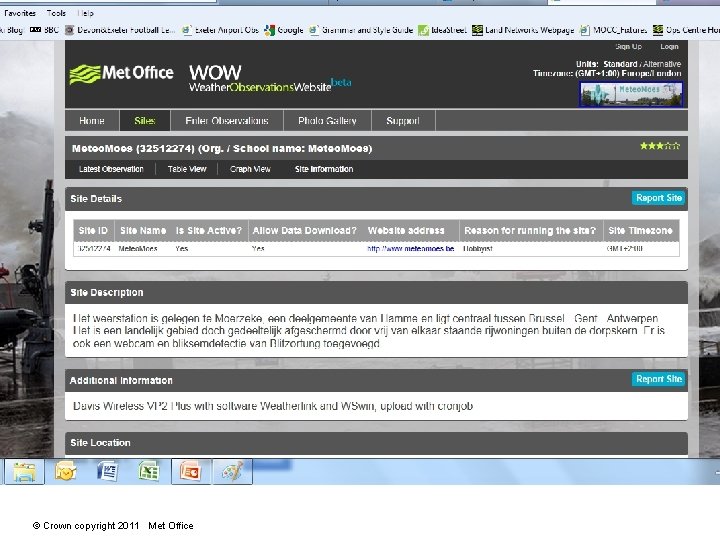The width and height of the screenshot is (720, 540).
Task: Open the Enter Observations tab
Action: pos(227,121)
